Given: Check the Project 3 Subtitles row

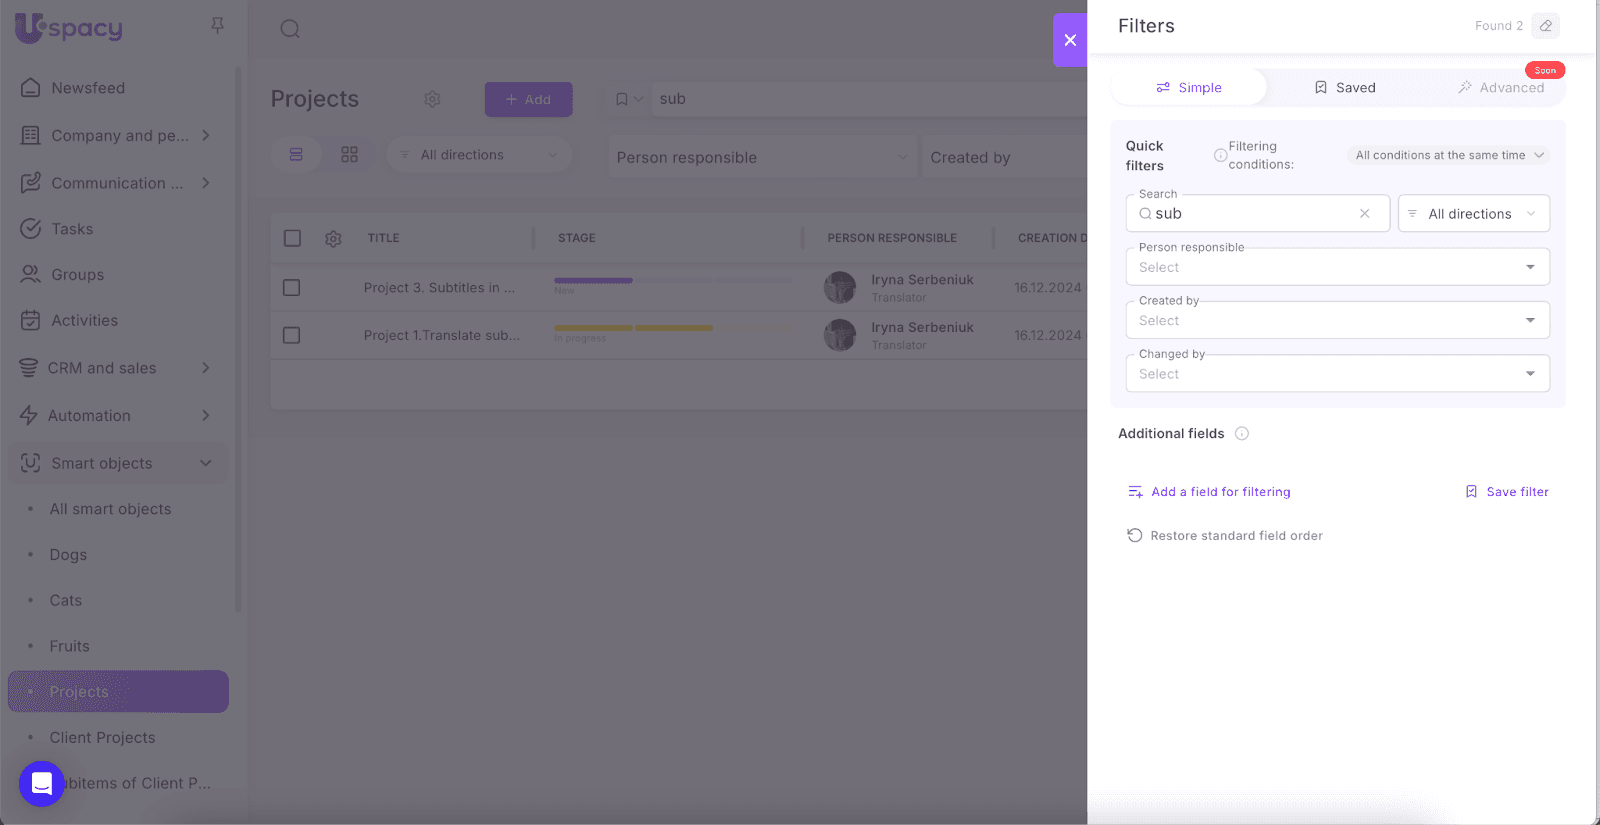Looking at the screenshot, I should coord(292,288).
